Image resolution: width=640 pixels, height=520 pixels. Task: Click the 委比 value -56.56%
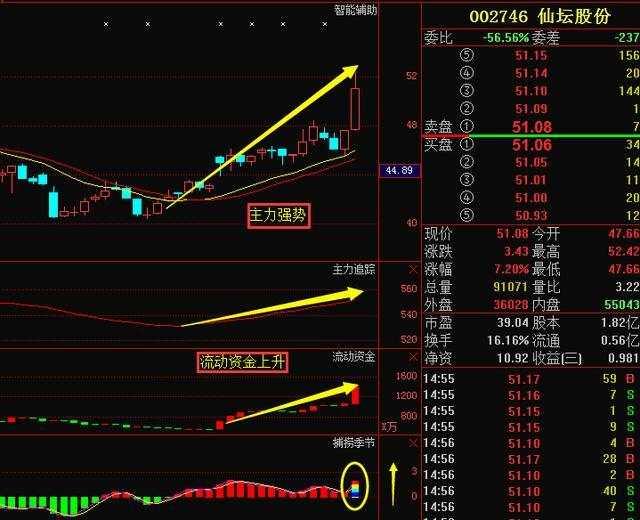(506, 38)
